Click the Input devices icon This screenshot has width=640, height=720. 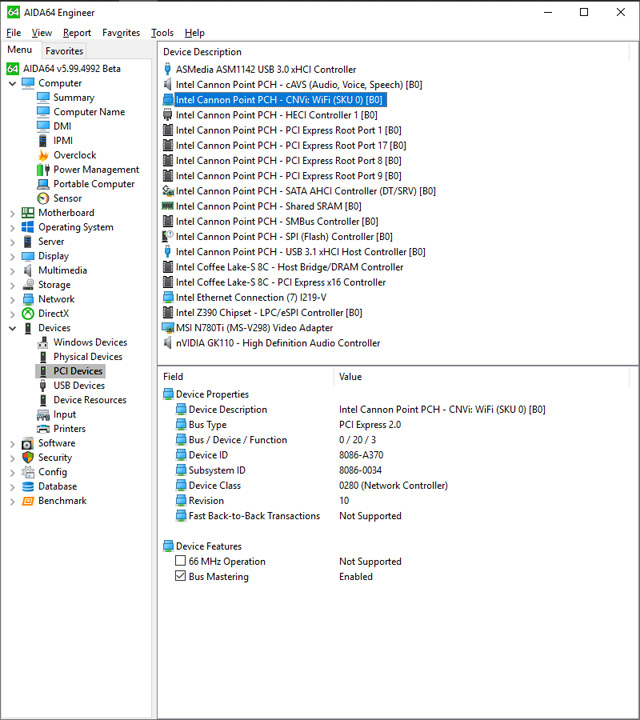tap(43, 415)
